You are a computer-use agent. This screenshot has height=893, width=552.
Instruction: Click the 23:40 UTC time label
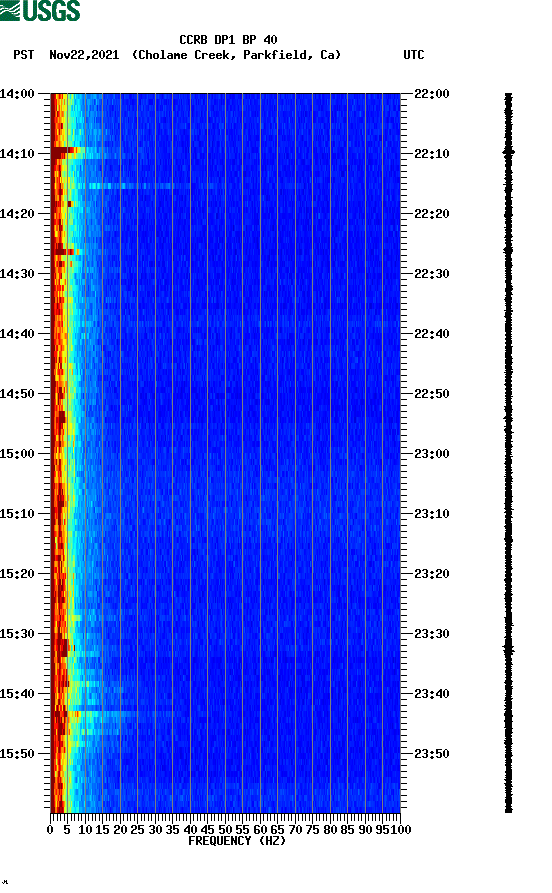pyautogui.click(x=432, y=694)
